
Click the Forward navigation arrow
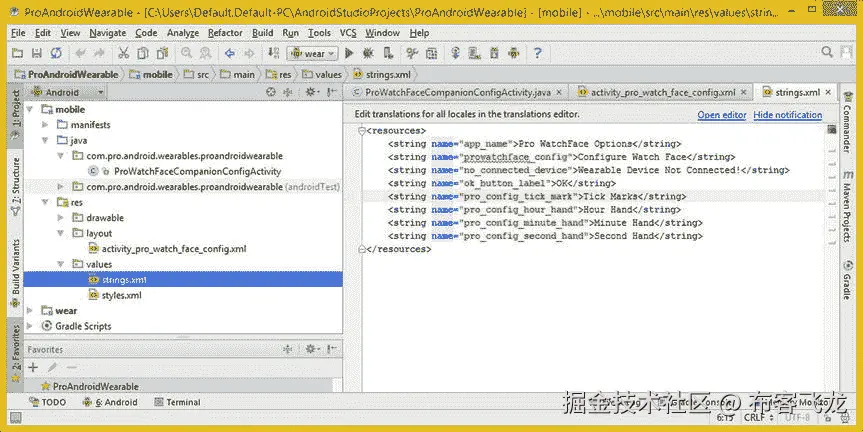[249, 53]
